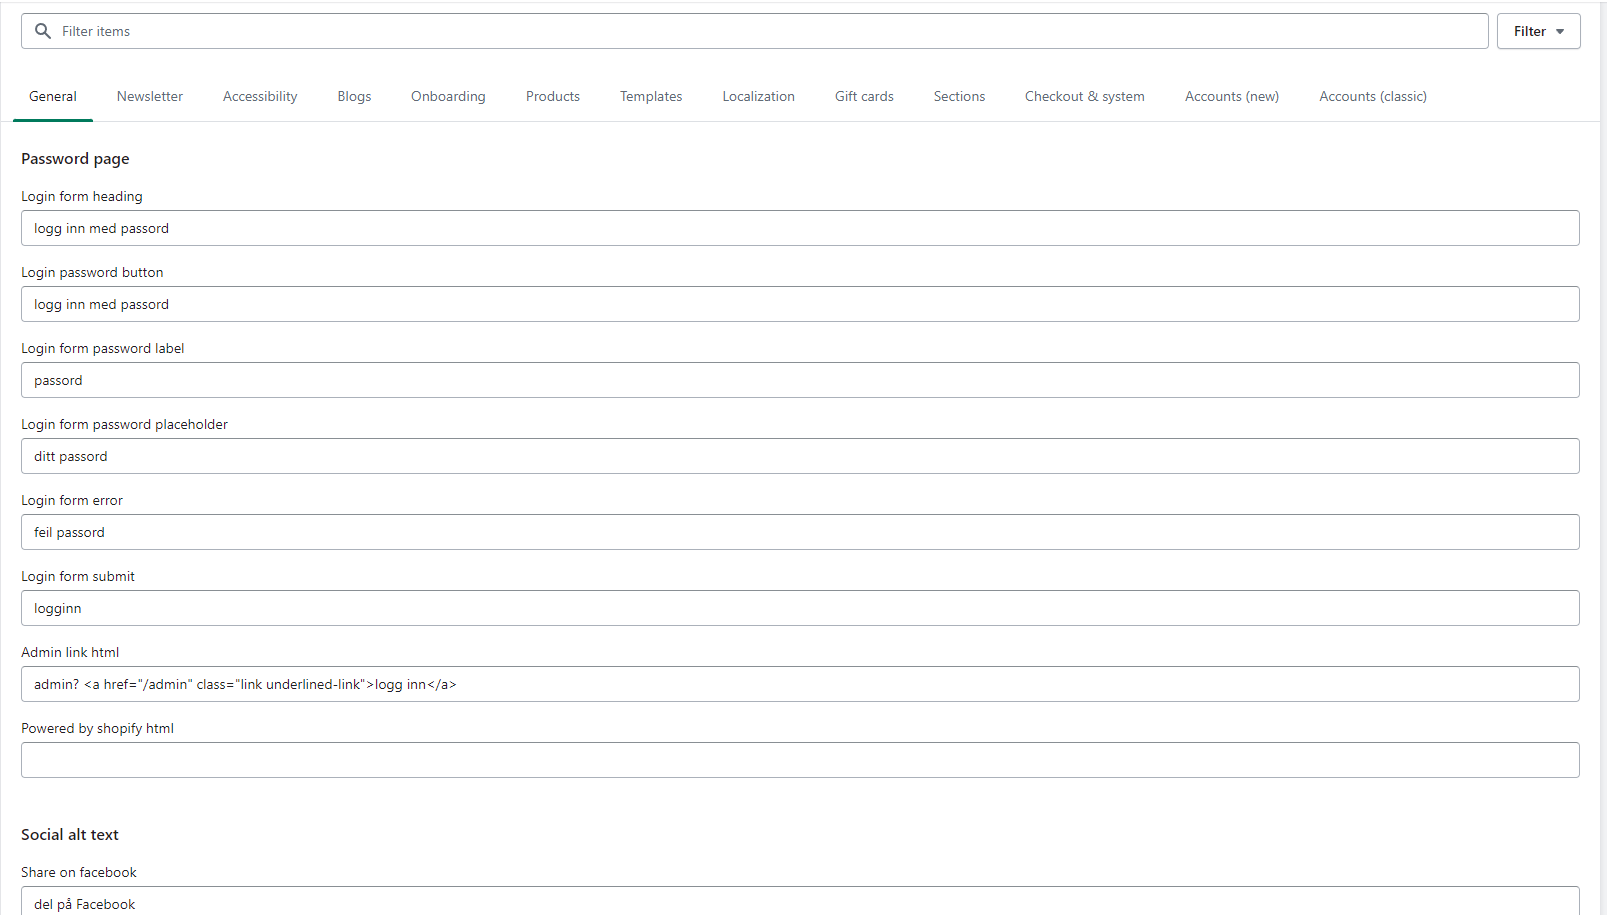Switch to the Sections tab
The image size is (1607, 915).
(x=959, y=97)
